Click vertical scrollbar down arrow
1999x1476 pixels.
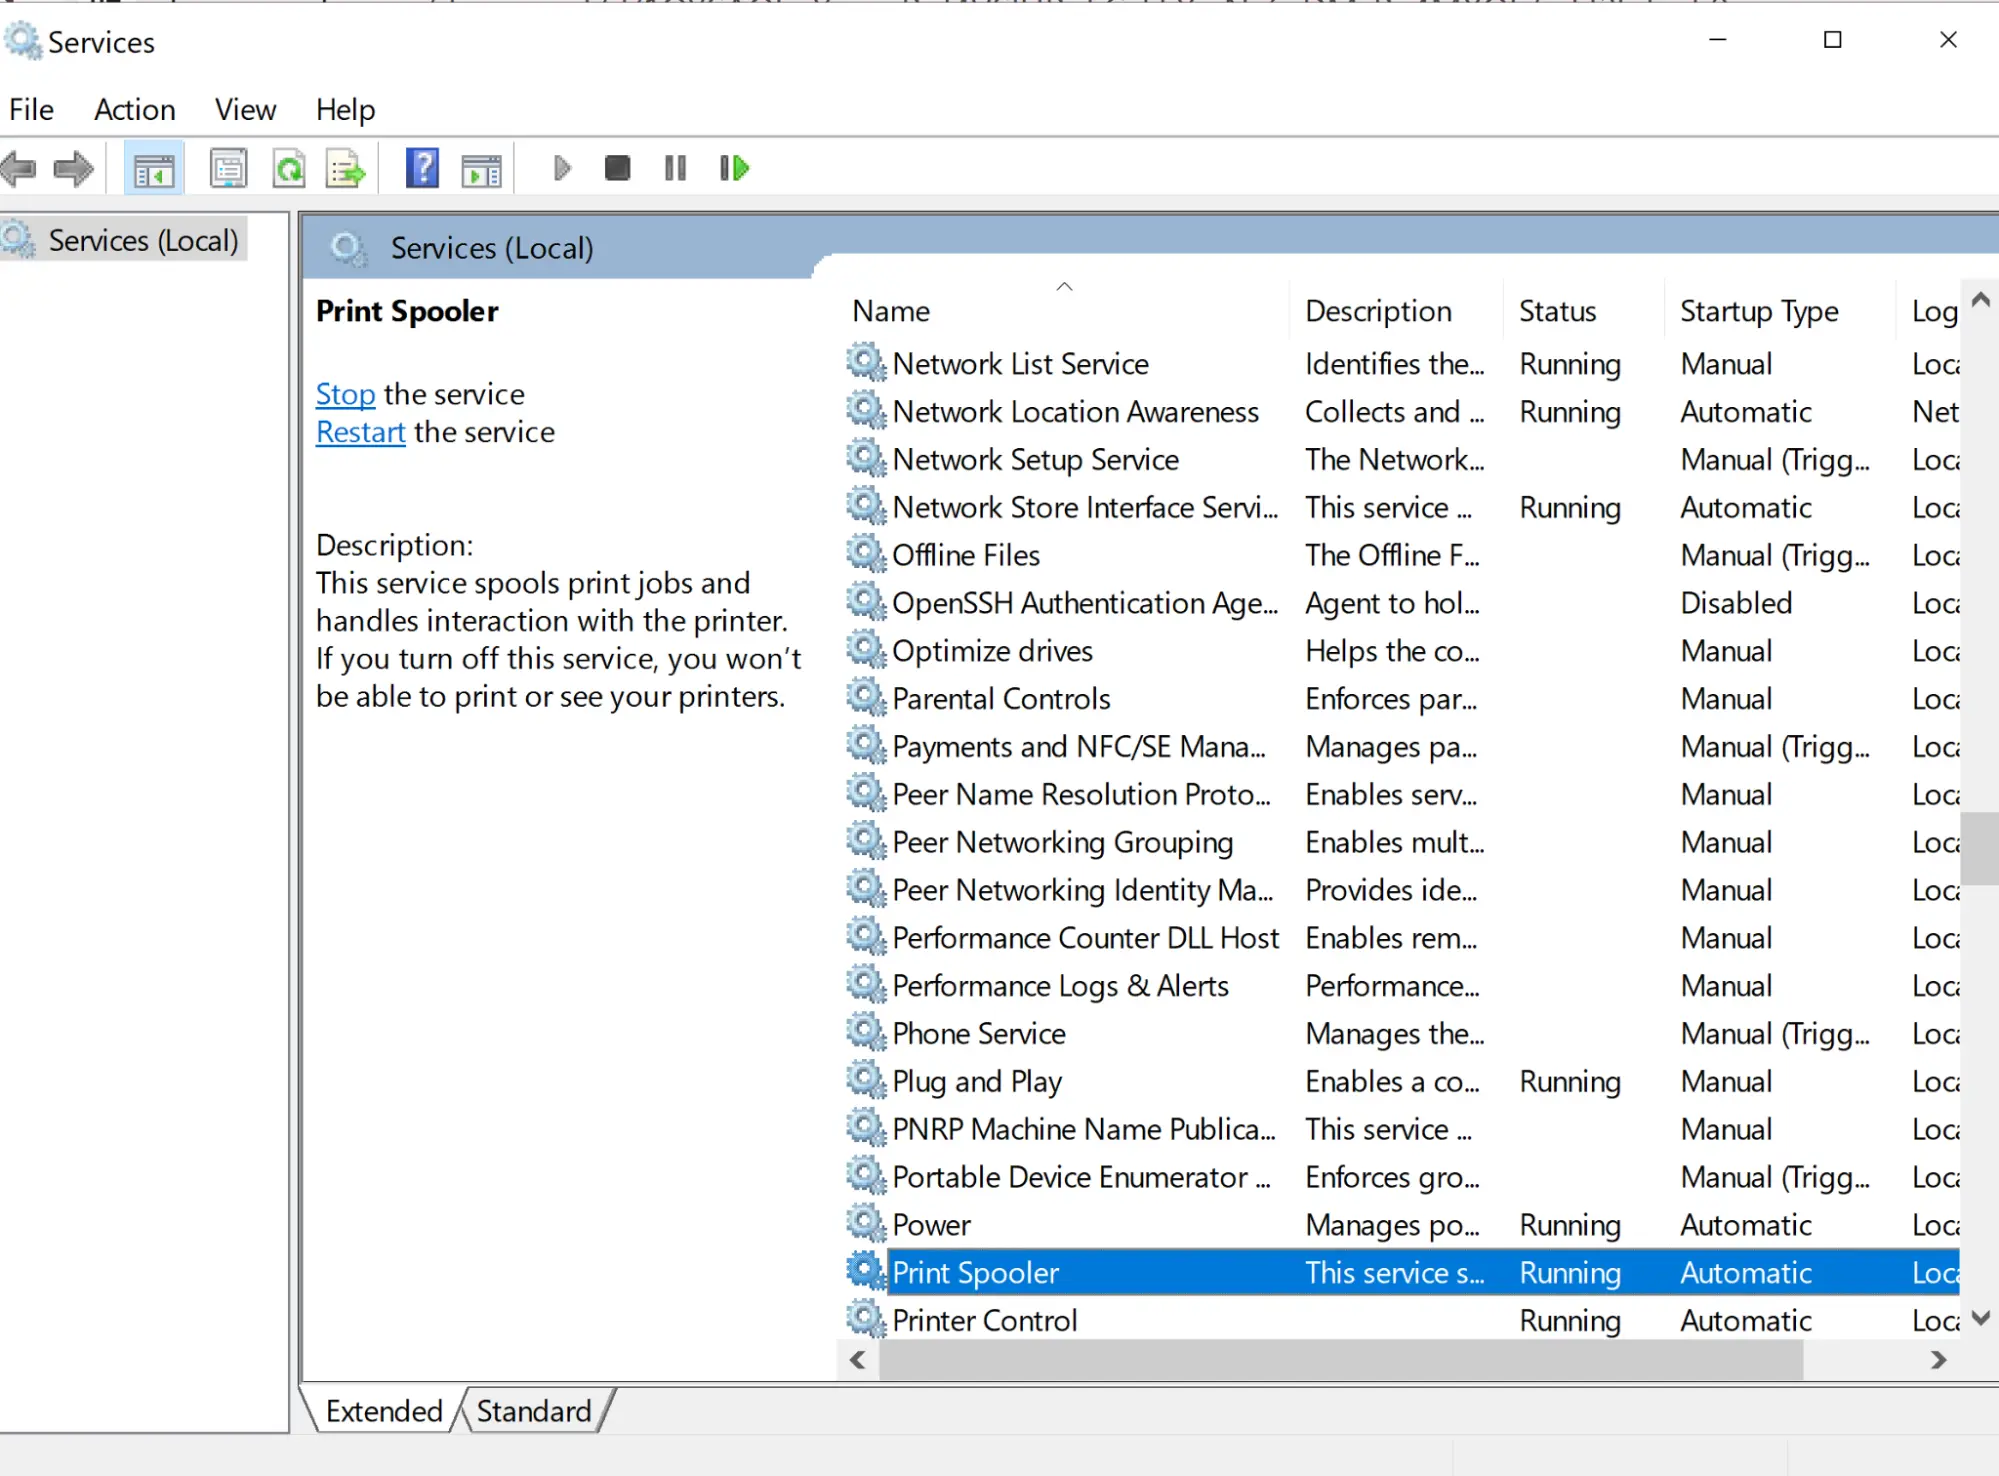point(1980,1319)
